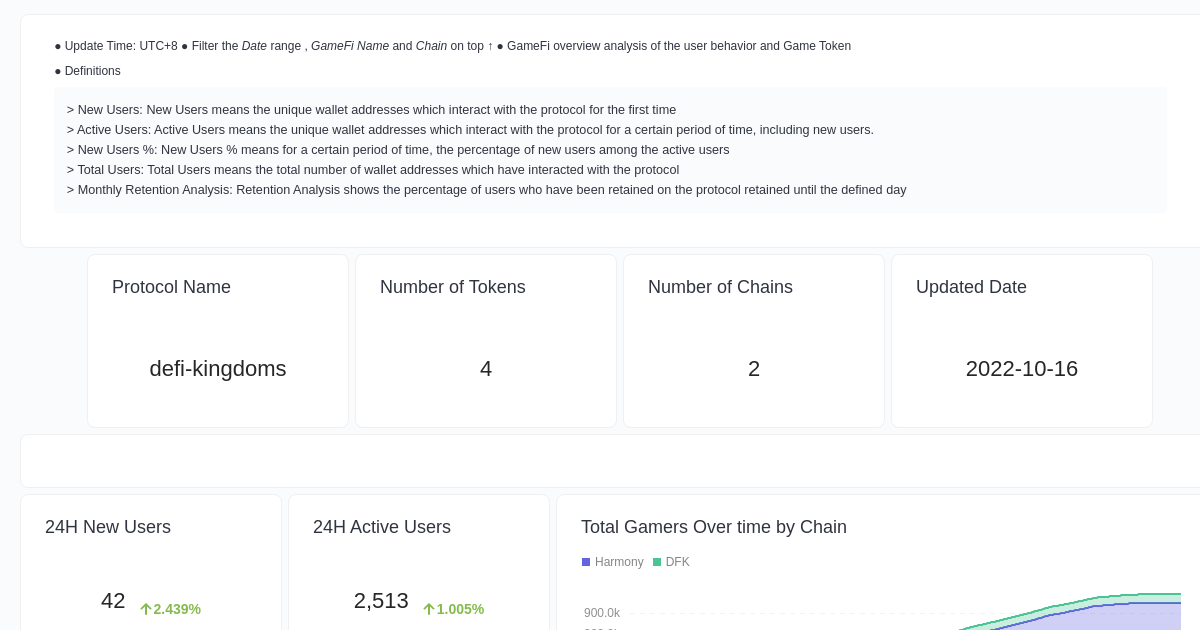Click the green up arrow beside 2.439%
The image size is (1200, 630).
[x=146, y=609]
